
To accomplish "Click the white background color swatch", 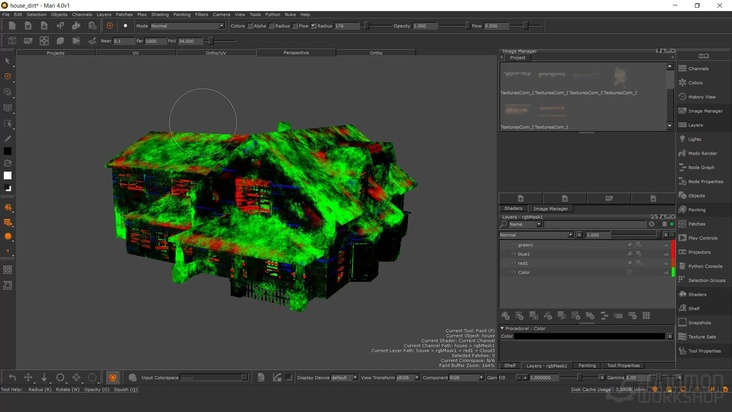I will tap(7, 175).
